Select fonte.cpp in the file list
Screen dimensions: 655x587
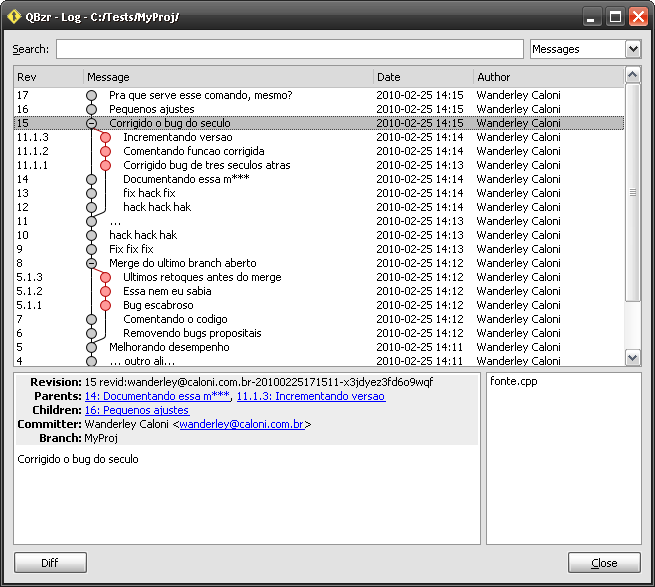(x=512, y=383)
